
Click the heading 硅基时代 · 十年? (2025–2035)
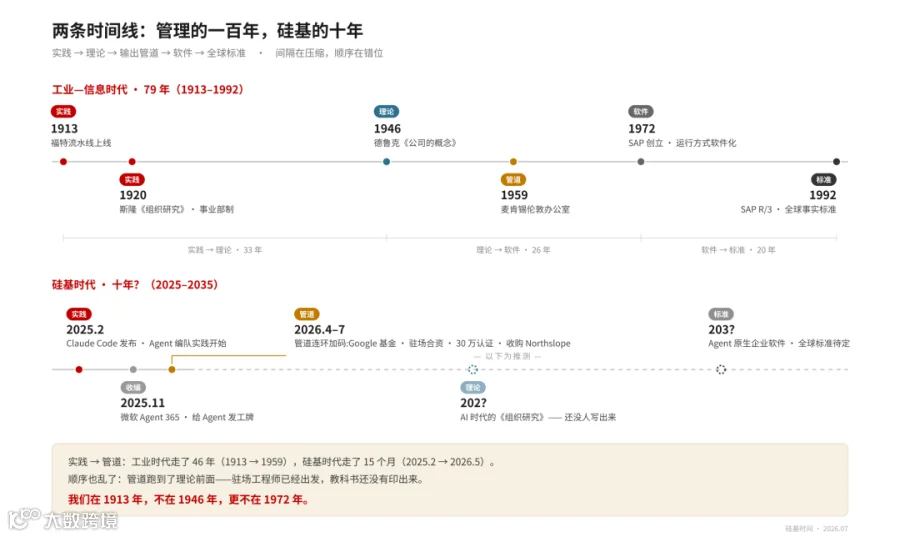(x=135, y=285)
